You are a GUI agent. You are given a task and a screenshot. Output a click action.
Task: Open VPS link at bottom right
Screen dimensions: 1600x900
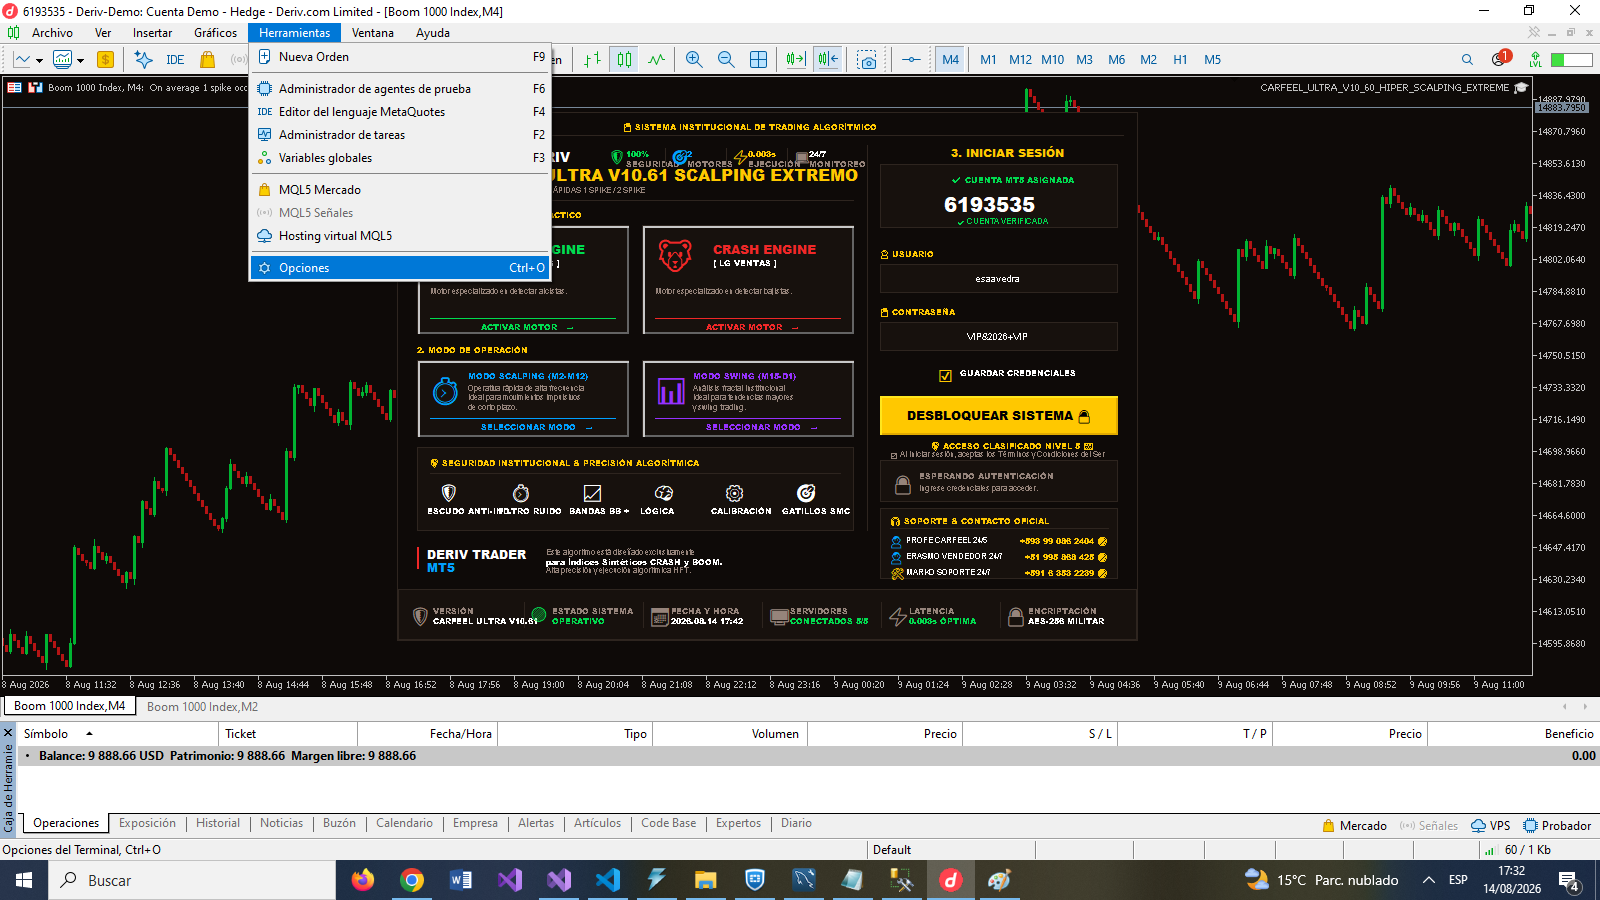click(x=1490, y=826)
